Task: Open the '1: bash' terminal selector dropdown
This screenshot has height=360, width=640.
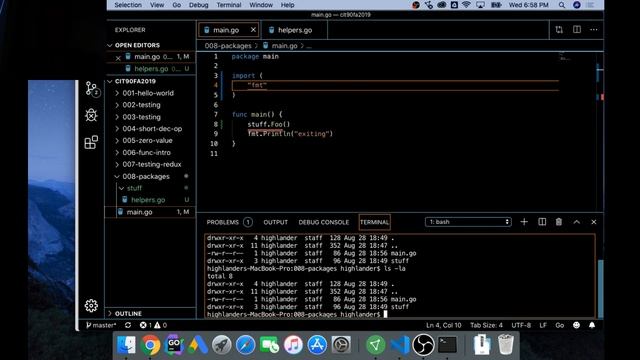Action: (x=468, y=222)
